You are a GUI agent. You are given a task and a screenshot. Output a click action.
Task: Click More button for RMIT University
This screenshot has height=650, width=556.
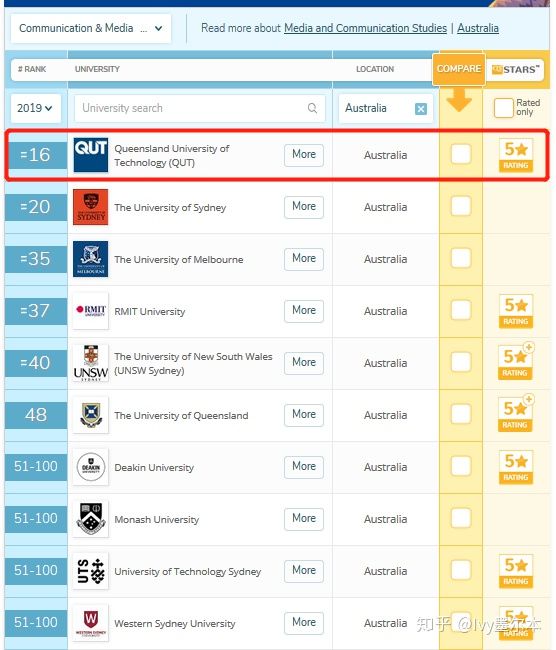click(x=304, y=310)
